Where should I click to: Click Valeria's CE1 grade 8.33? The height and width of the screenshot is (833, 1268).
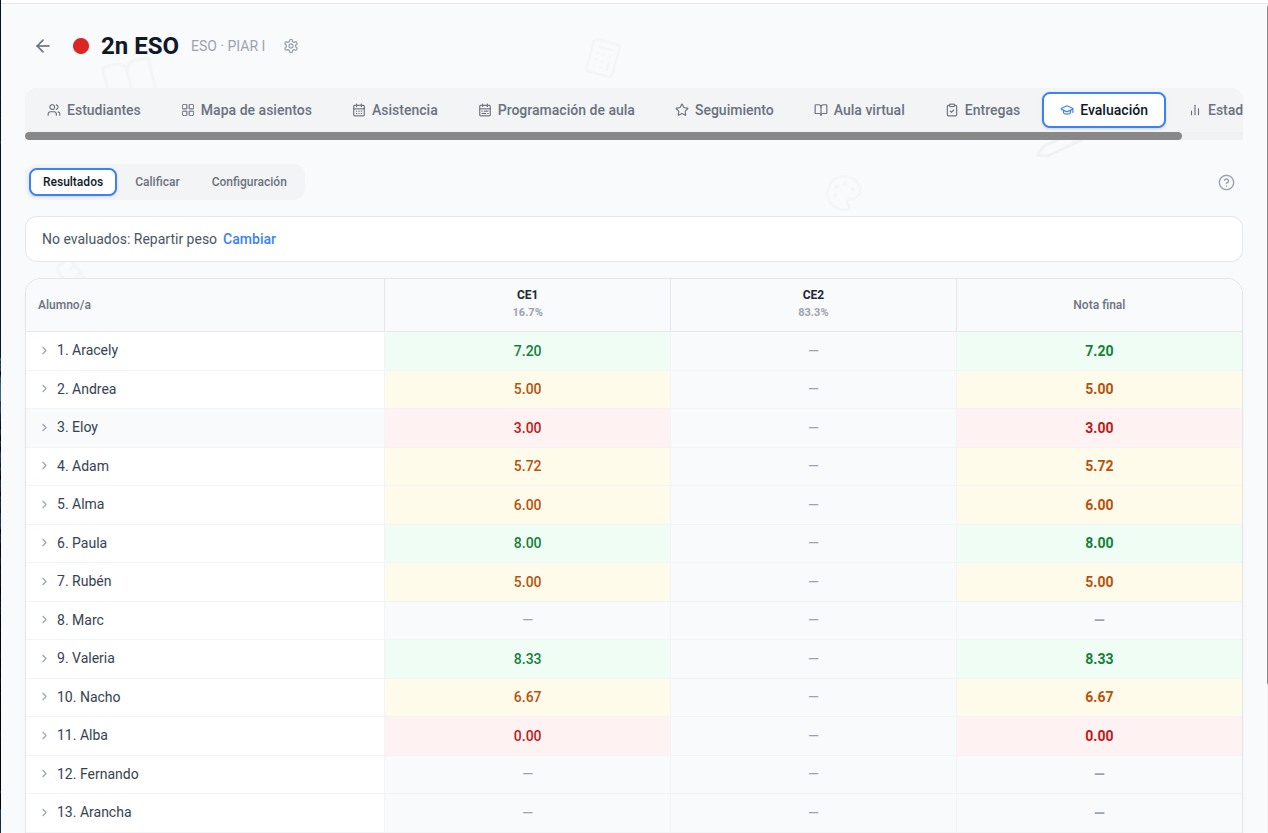[x=527, y=659]
